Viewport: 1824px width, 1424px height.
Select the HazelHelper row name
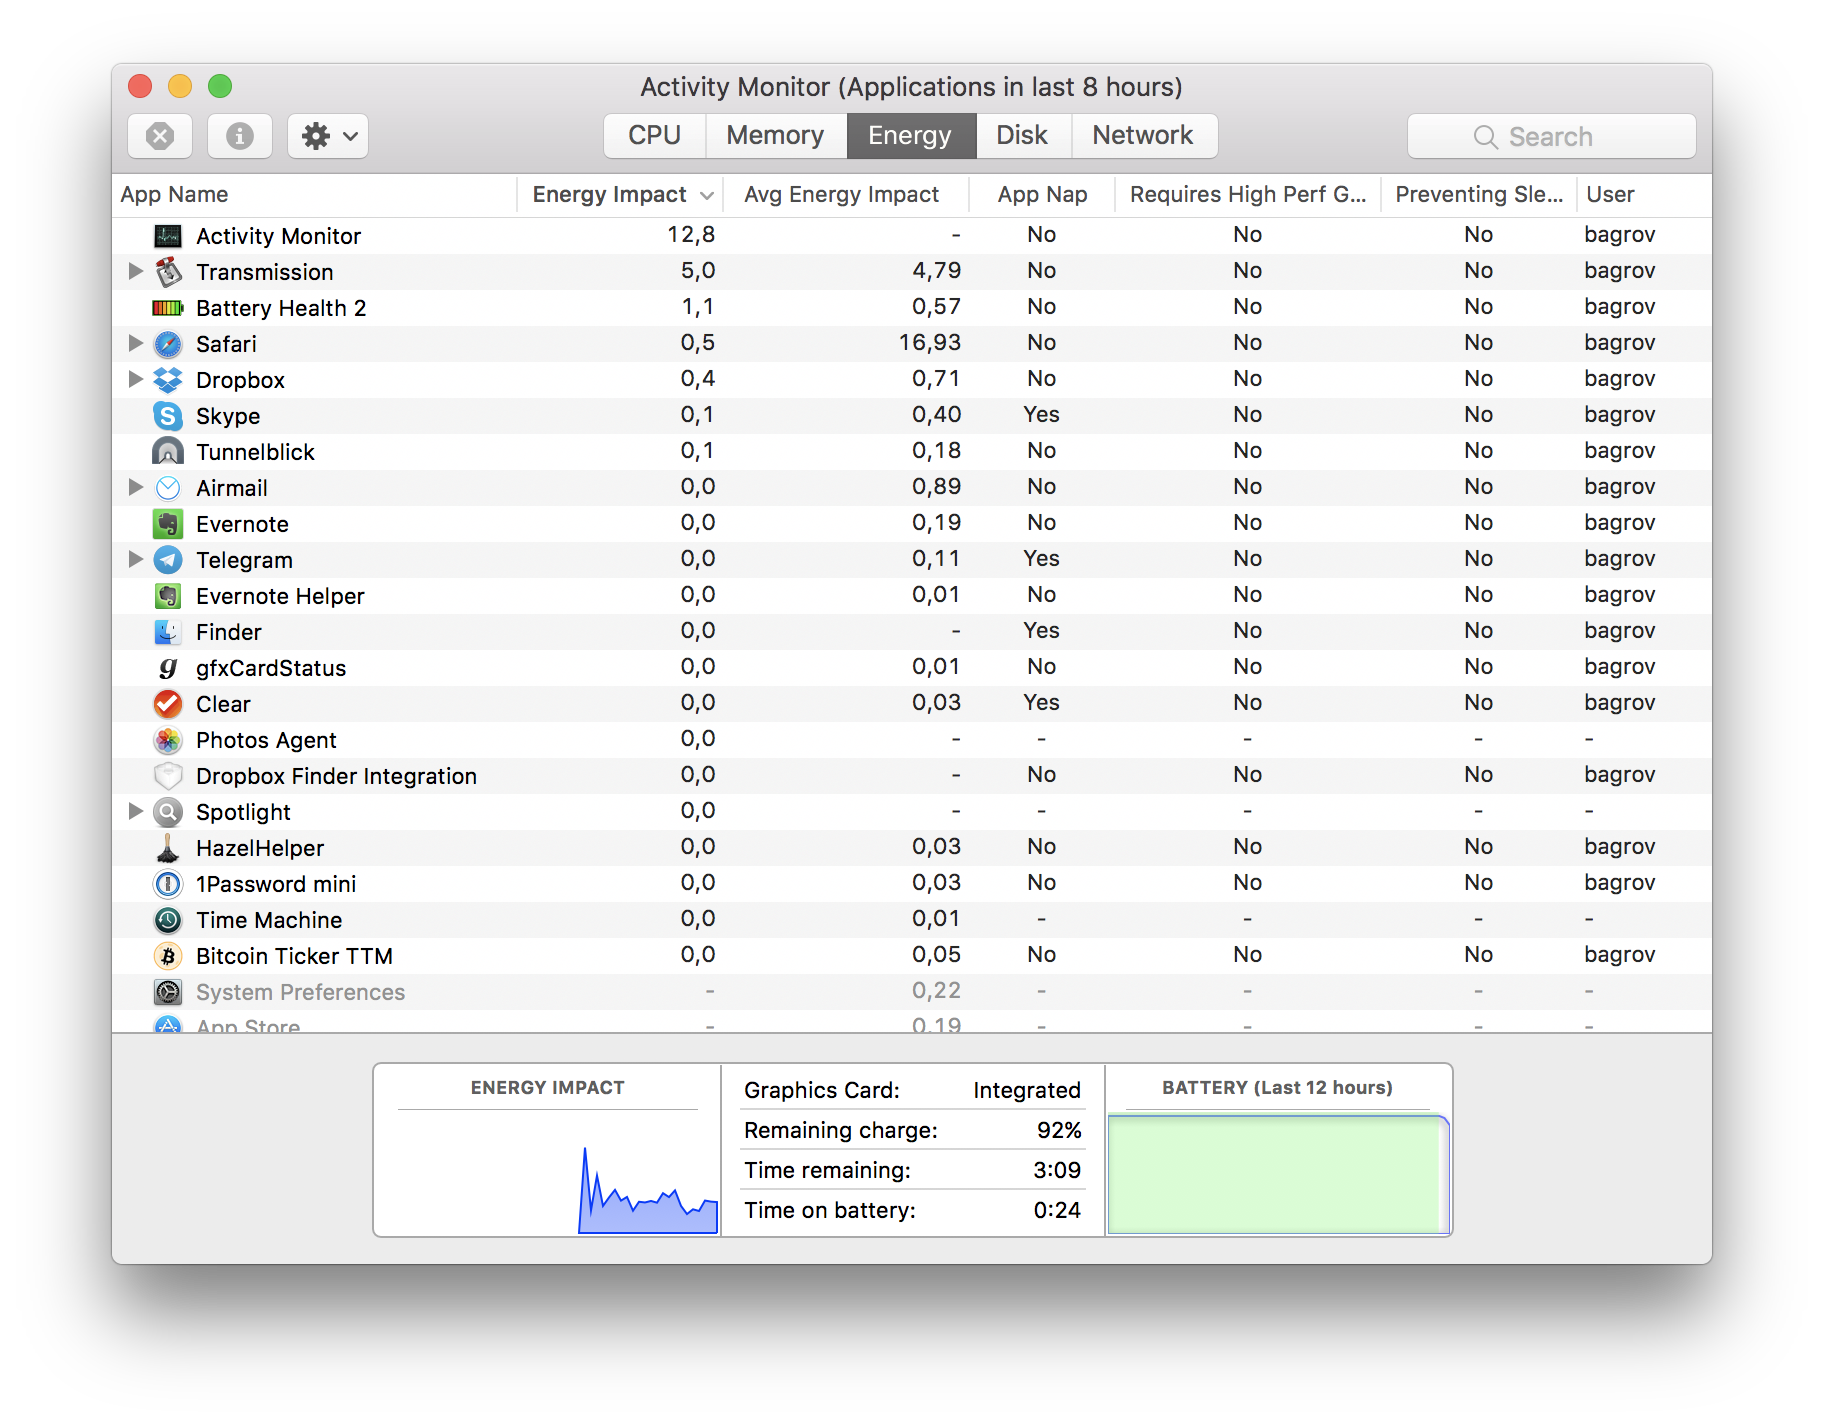pos(260,848)
